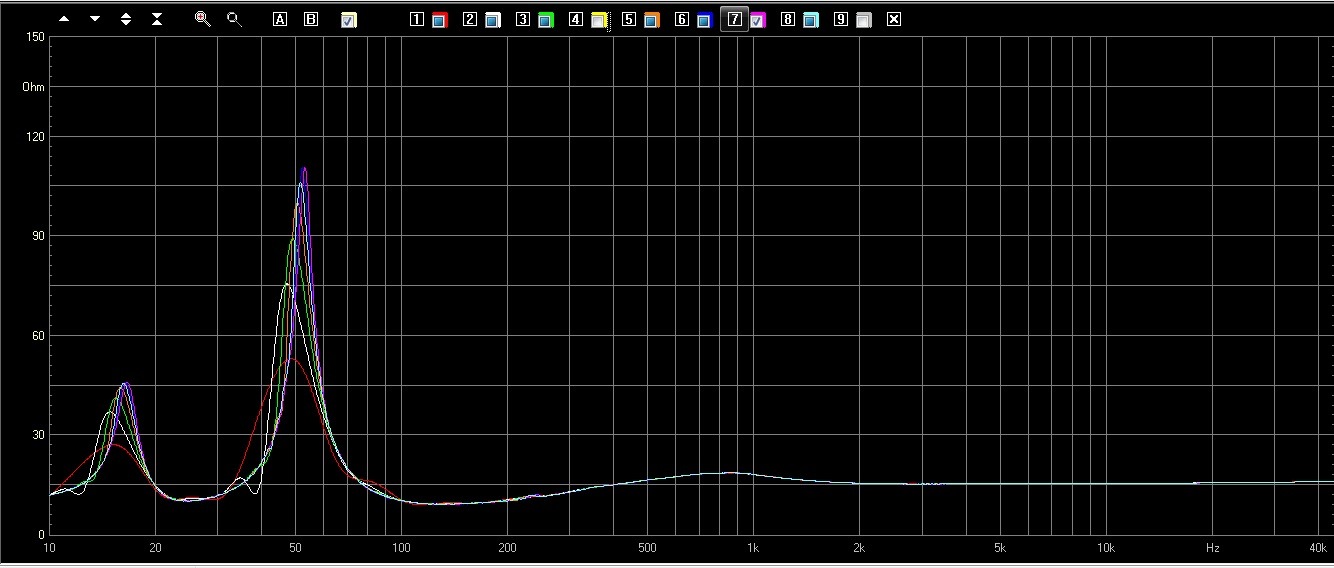1334x568 pixels.
Task: Click the Ohm axis unit label
Action: (33, 87)
